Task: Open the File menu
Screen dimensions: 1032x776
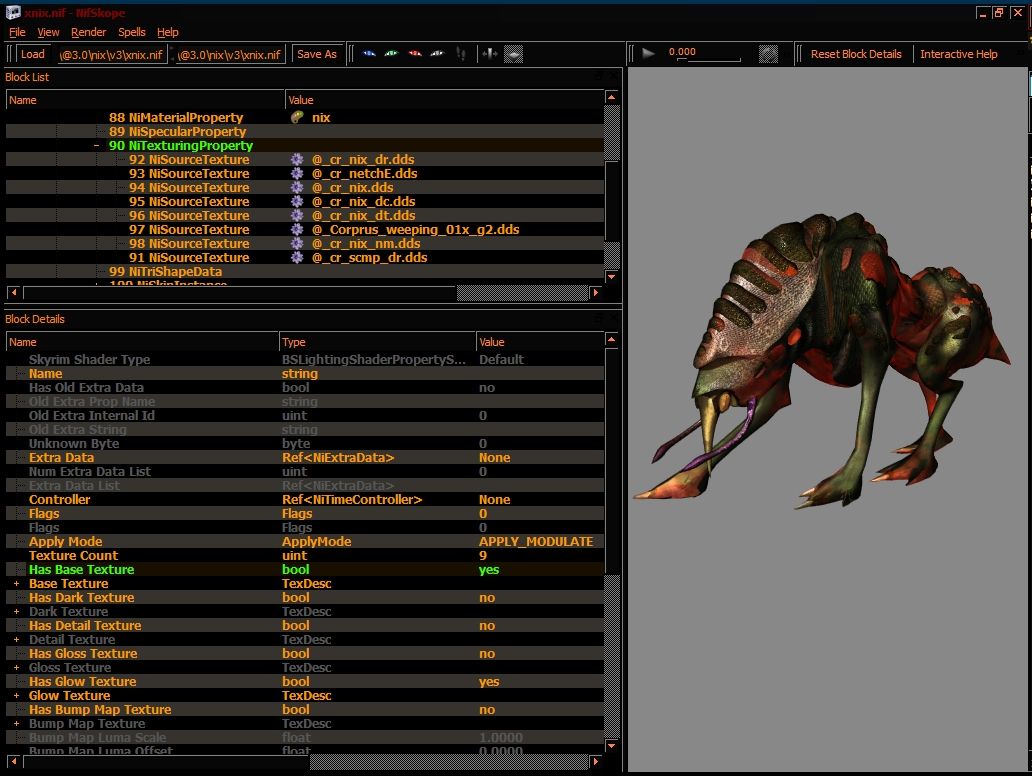Action: (17, 32)
